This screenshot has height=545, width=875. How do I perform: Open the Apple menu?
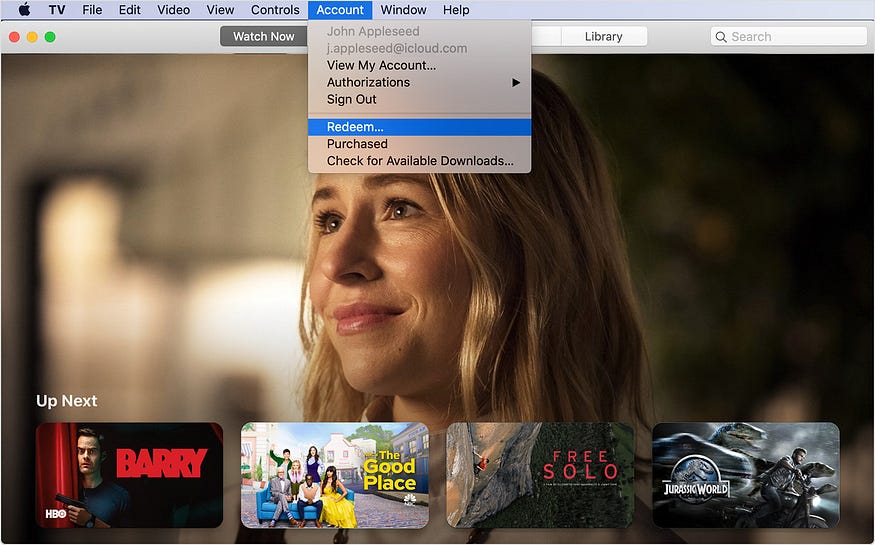click(24, 9)
